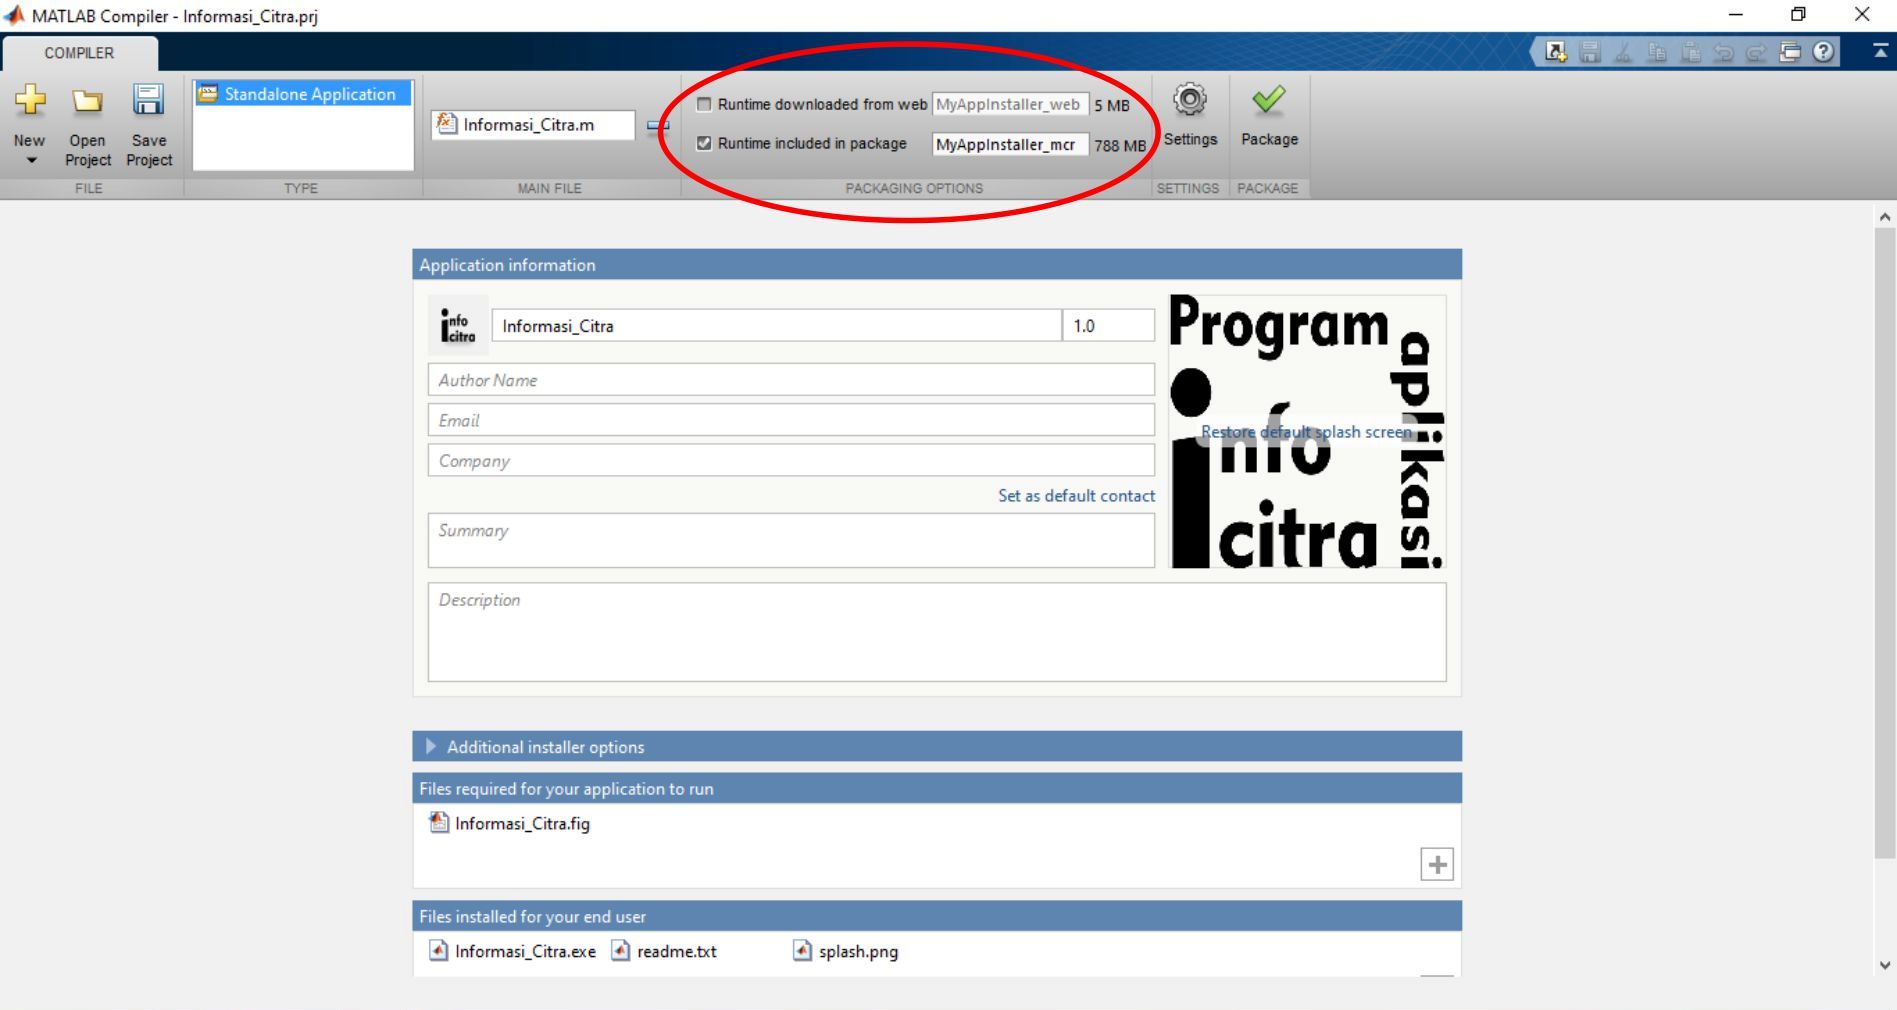Remove main file with the minus icon
Screen dimensions: 1897x1010
pos(657,126)
